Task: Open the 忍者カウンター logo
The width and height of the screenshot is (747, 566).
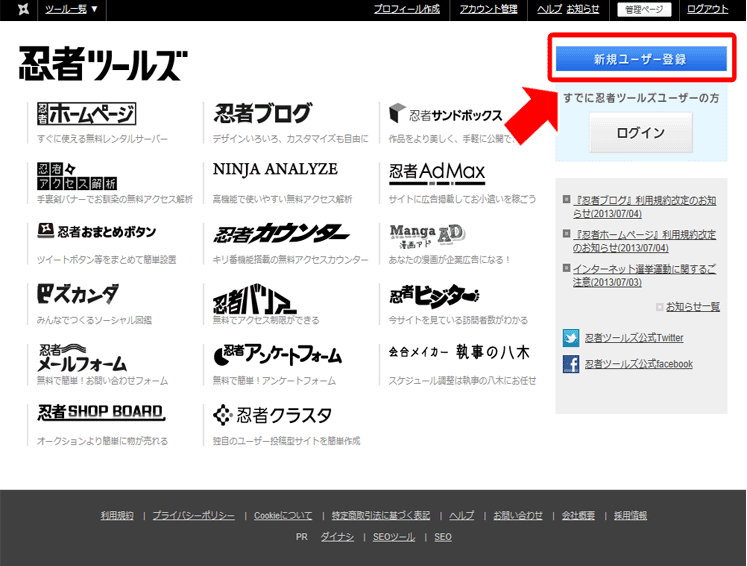Action: 281,233
